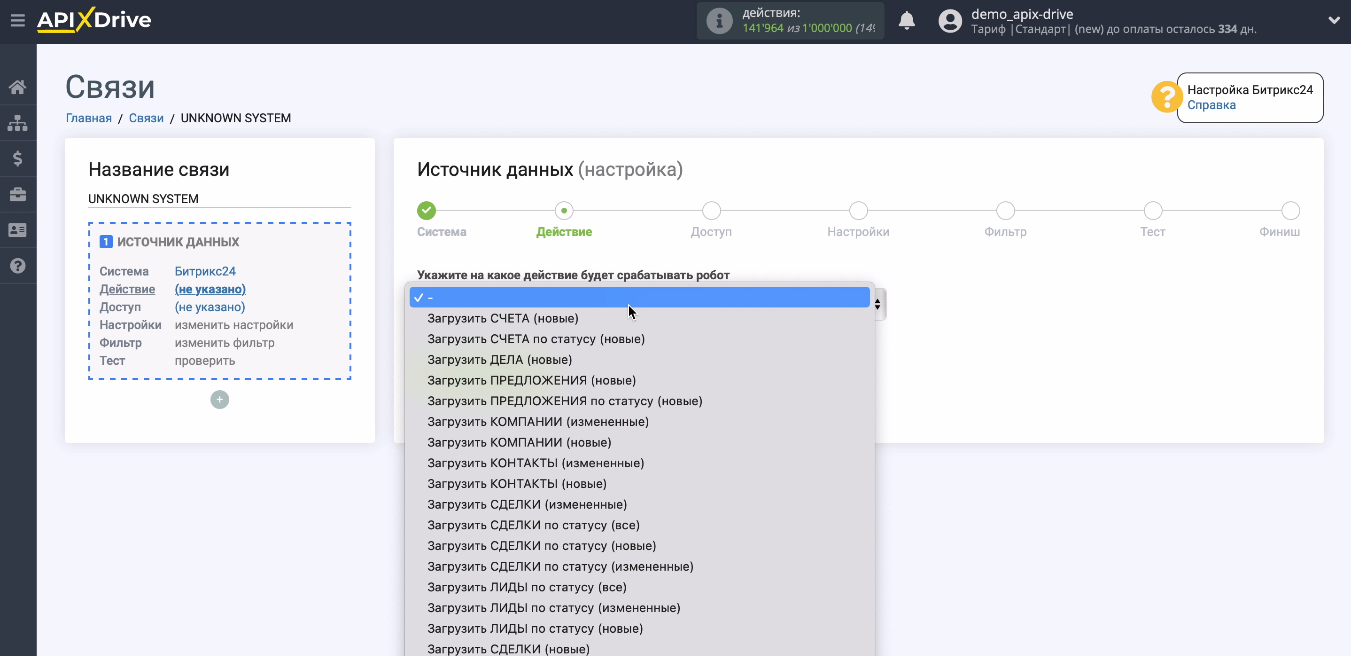Click изменить фильтр link
The width and height of the screenshot is (1351, 656).
tap(225, 343)
